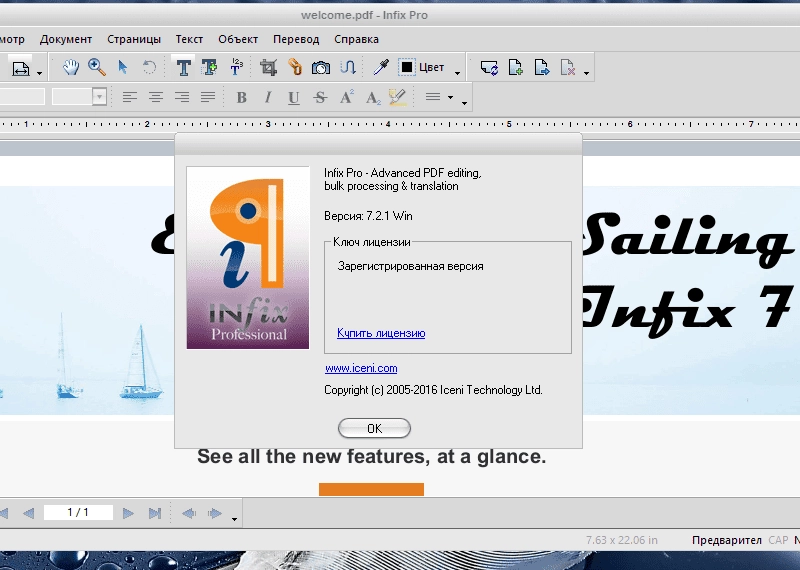
Task: Select the Text edit T tool
Action: click(183, 67)
